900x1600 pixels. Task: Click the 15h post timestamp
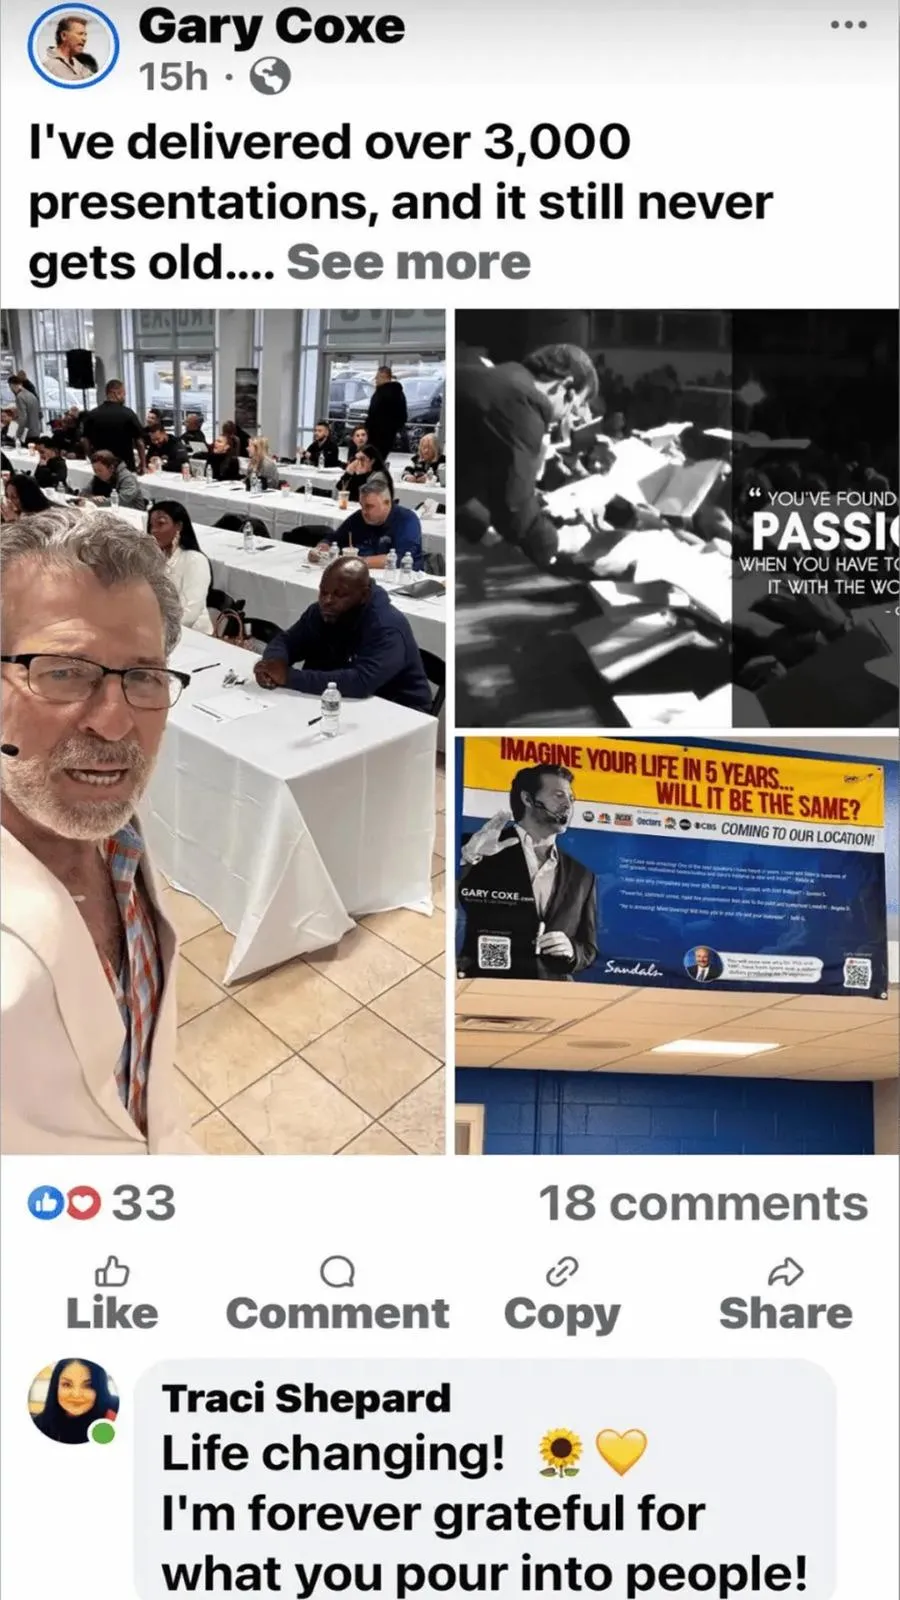[x=173, y=77]
